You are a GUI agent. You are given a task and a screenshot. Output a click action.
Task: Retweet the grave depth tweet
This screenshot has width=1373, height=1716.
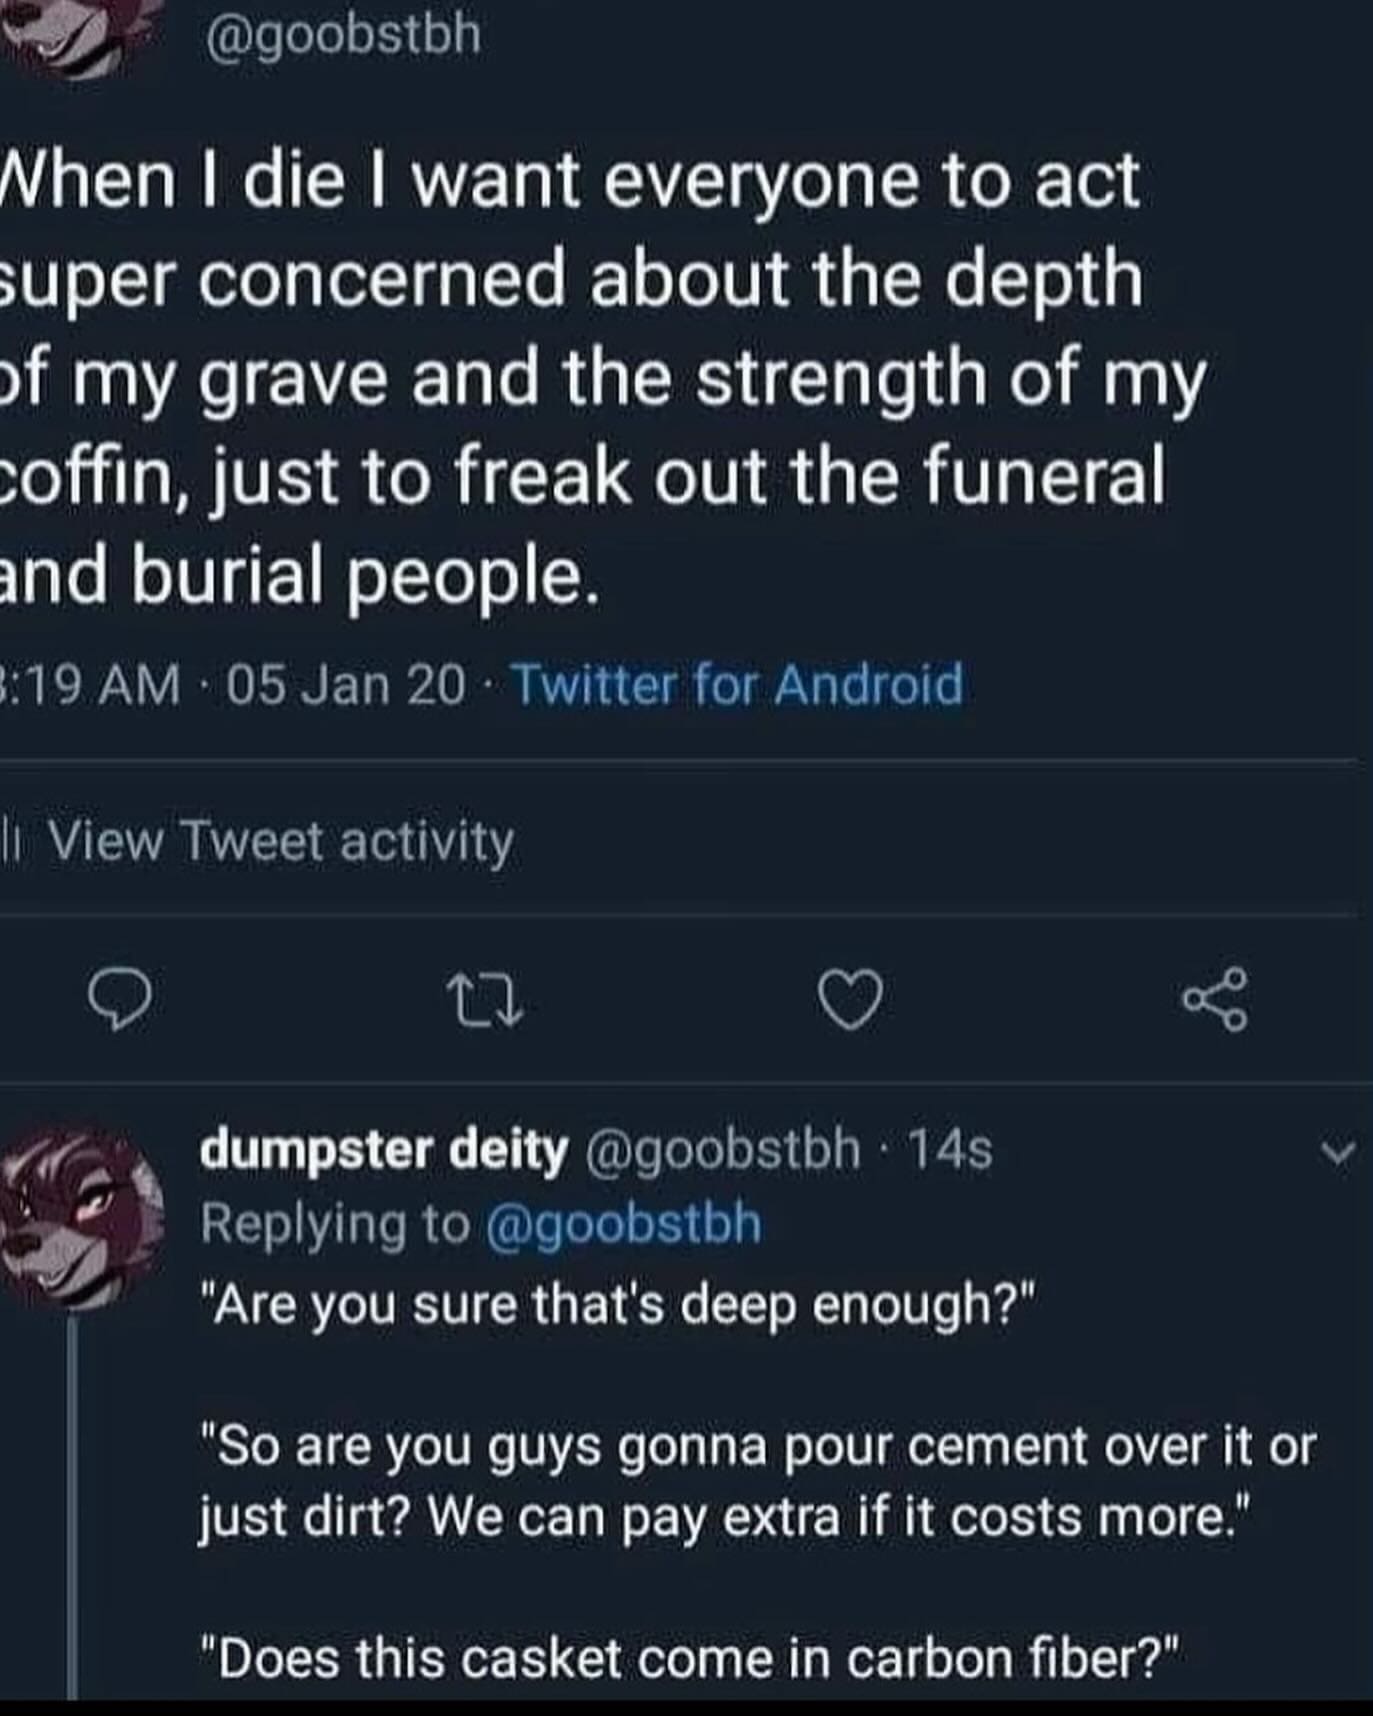click(484, 999)
